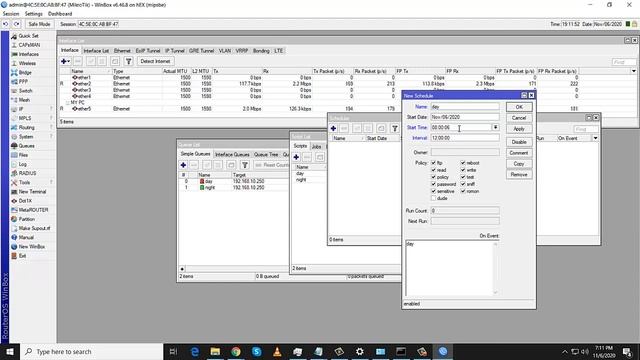The height and width of the screenshot is (360, 640).
Task: Click Apply in New Schedule
Action: 519,129
